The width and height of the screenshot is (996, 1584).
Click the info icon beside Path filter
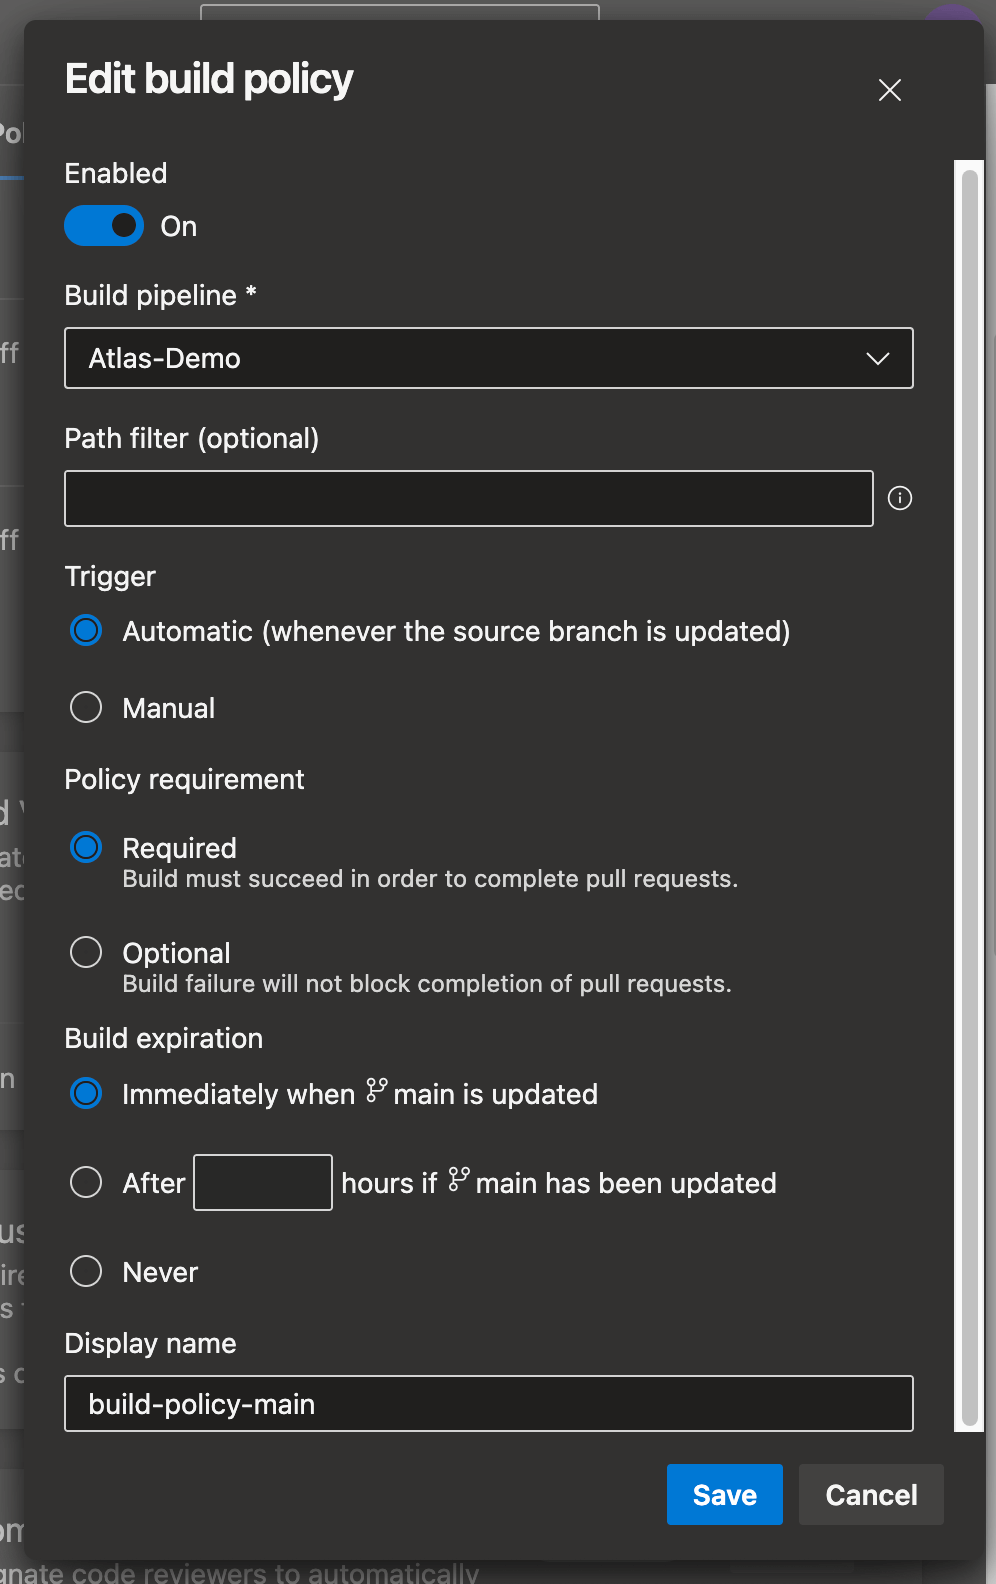click(900, 498)
